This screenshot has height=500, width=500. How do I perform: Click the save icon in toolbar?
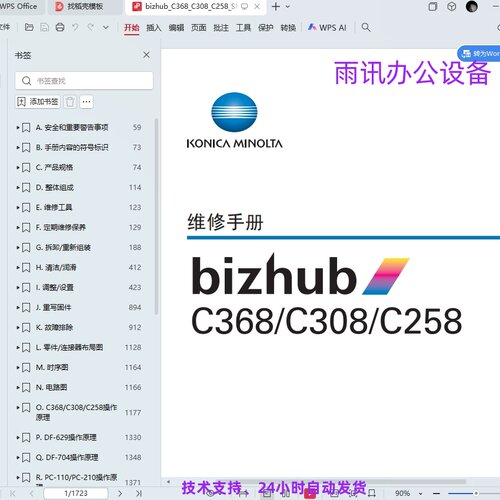click(44, 27)
